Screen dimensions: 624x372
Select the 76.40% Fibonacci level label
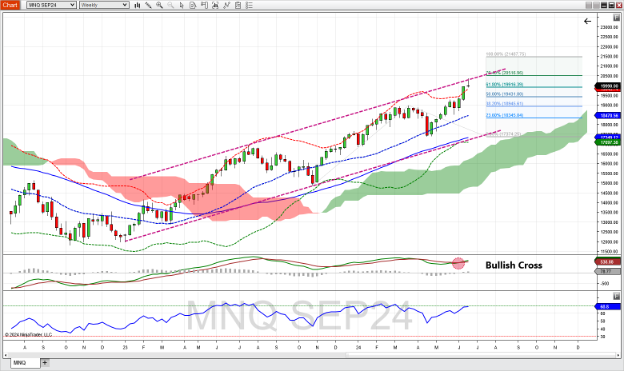tap(504, 73)
